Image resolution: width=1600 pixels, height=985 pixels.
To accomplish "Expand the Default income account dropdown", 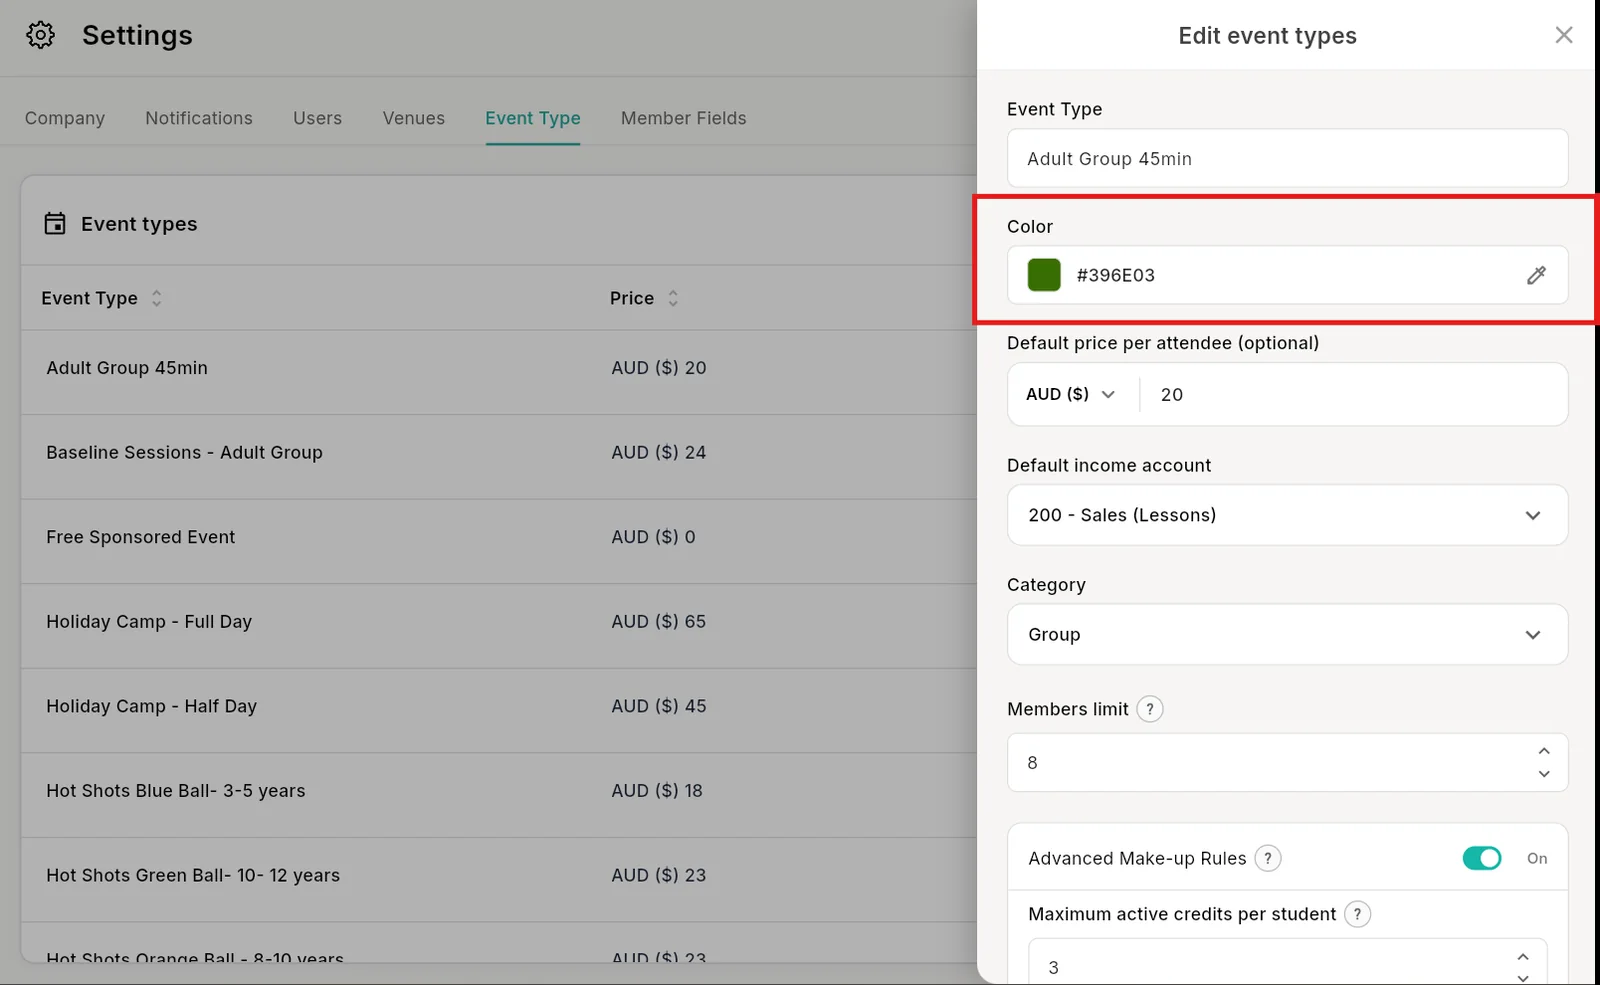I will click(1287, 515).
